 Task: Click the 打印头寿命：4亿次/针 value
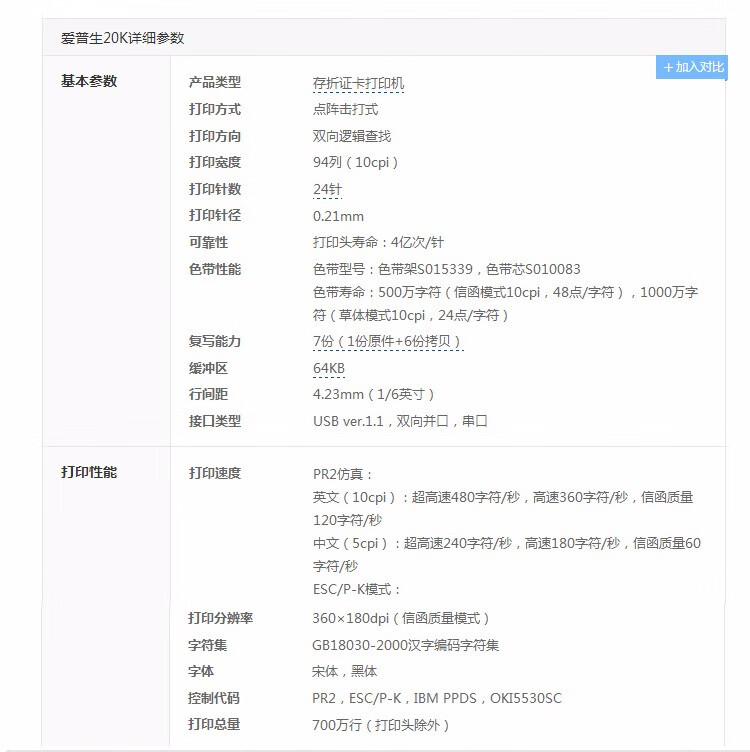(x=378, y=242)
